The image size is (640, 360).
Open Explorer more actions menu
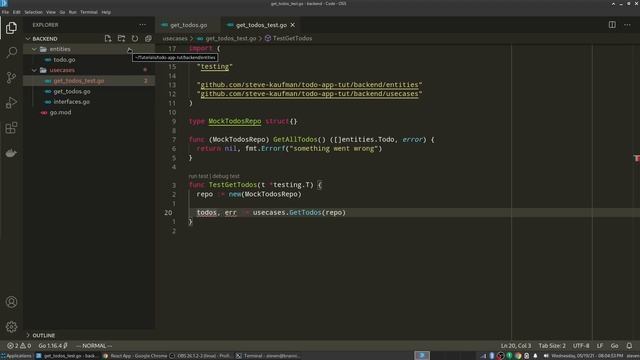(142, 25)
